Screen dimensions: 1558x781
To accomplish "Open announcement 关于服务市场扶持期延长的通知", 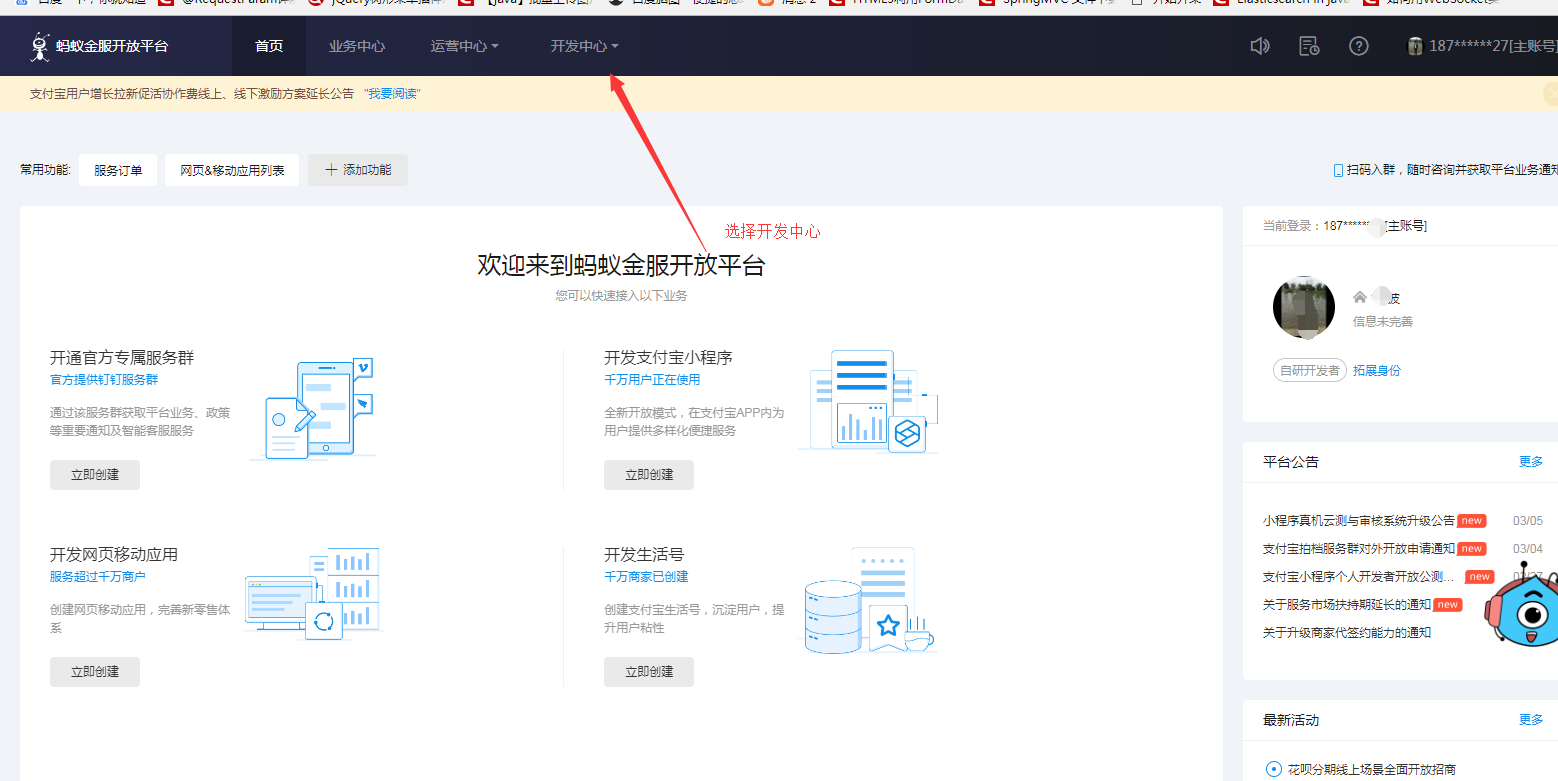I will tap(1347, 605).
